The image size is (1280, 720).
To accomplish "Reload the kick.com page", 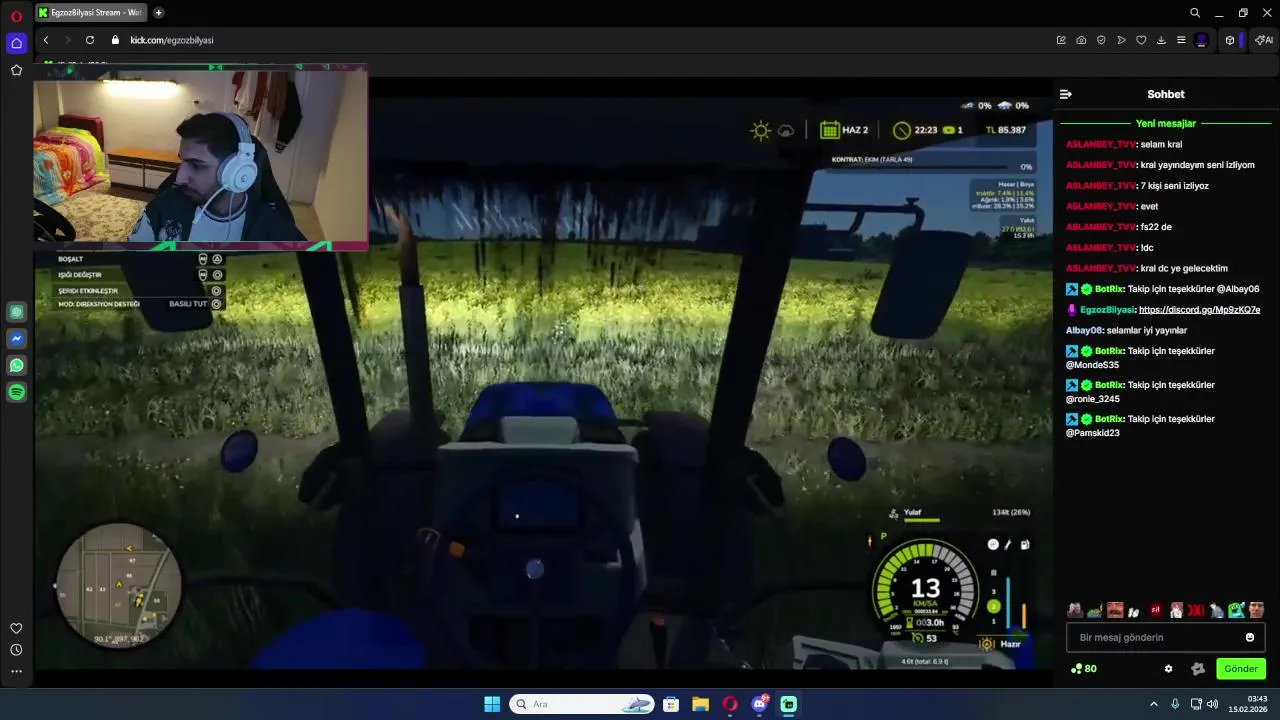I will [90, 40].
